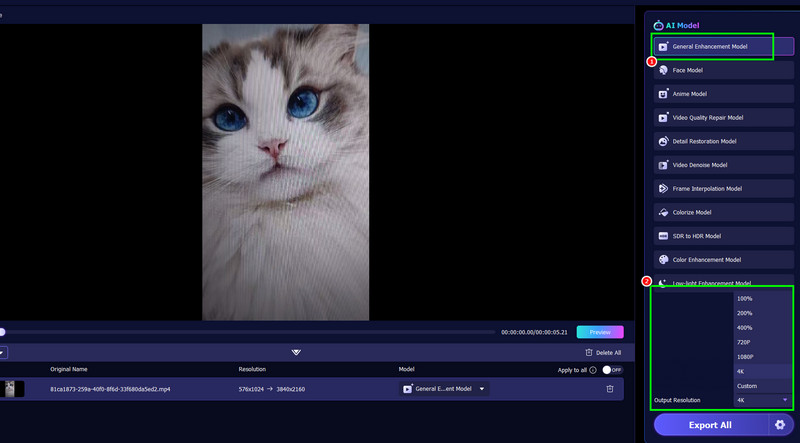Choose the Face Model option
This screenshot has width=800, height=443.
[723, 70]
